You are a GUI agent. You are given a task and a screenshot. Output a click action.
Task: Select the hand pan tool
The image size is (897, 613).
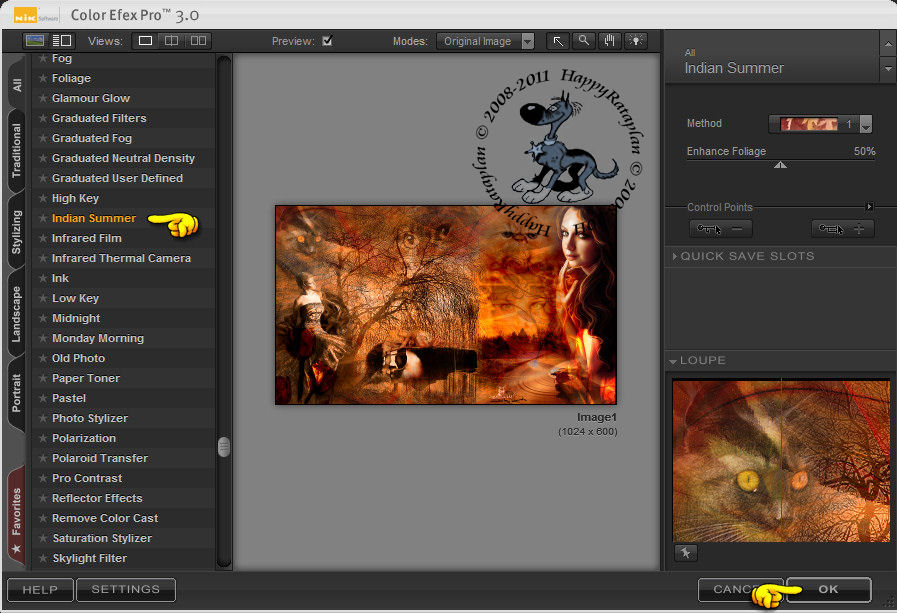(x=610, y=41)
